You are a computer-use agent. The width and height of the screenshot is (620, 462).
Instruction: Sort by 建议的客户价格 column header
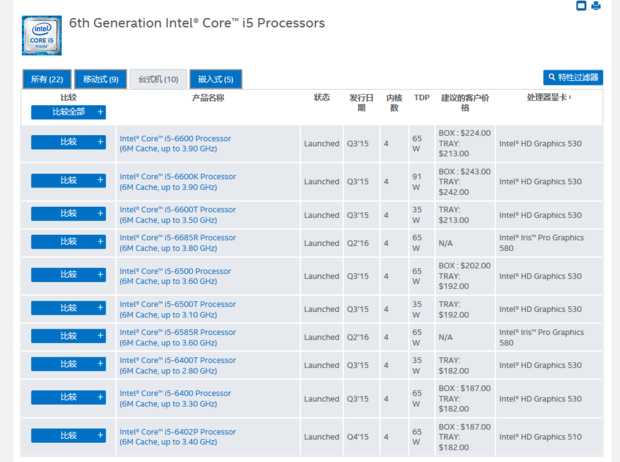click(x=465, y=102)
